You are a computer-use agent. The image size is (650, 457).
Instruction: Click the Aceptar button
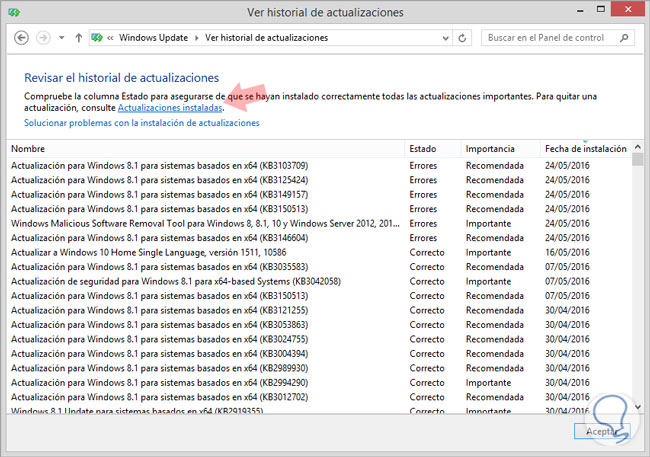click(x=602, y=431)
